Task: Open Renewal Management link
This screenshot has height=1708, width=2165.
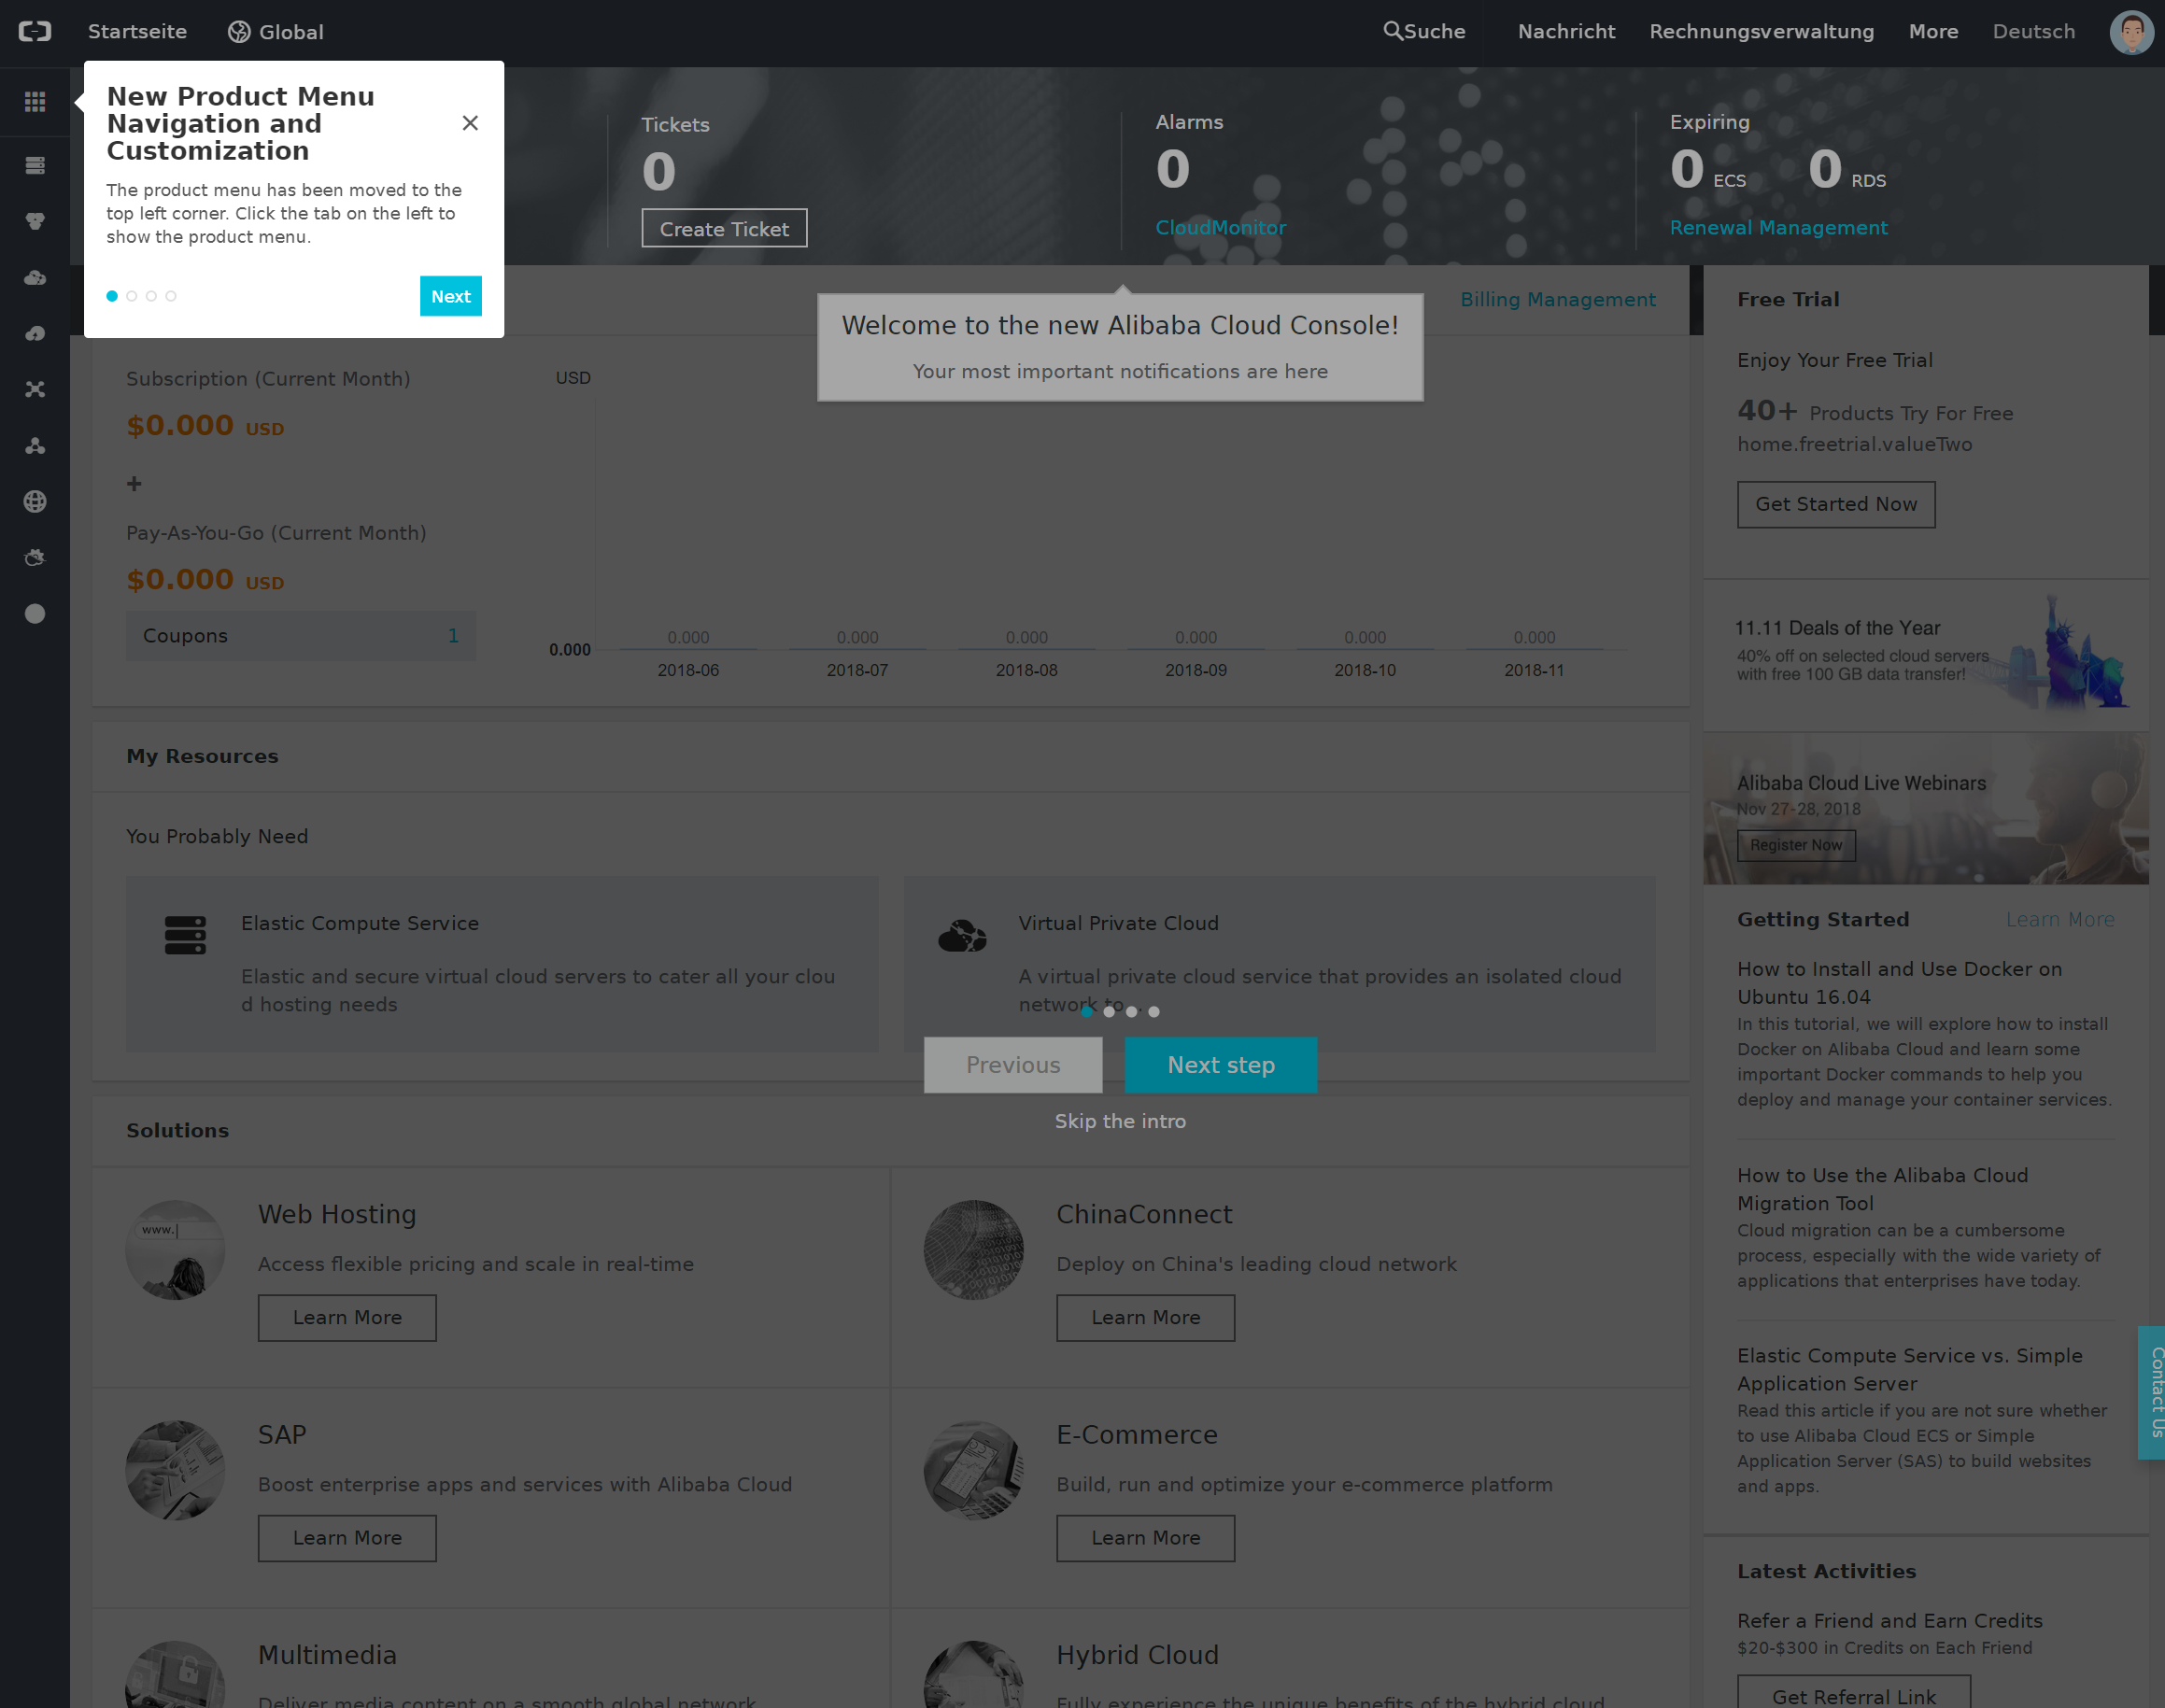Action: pos(1778,228)
